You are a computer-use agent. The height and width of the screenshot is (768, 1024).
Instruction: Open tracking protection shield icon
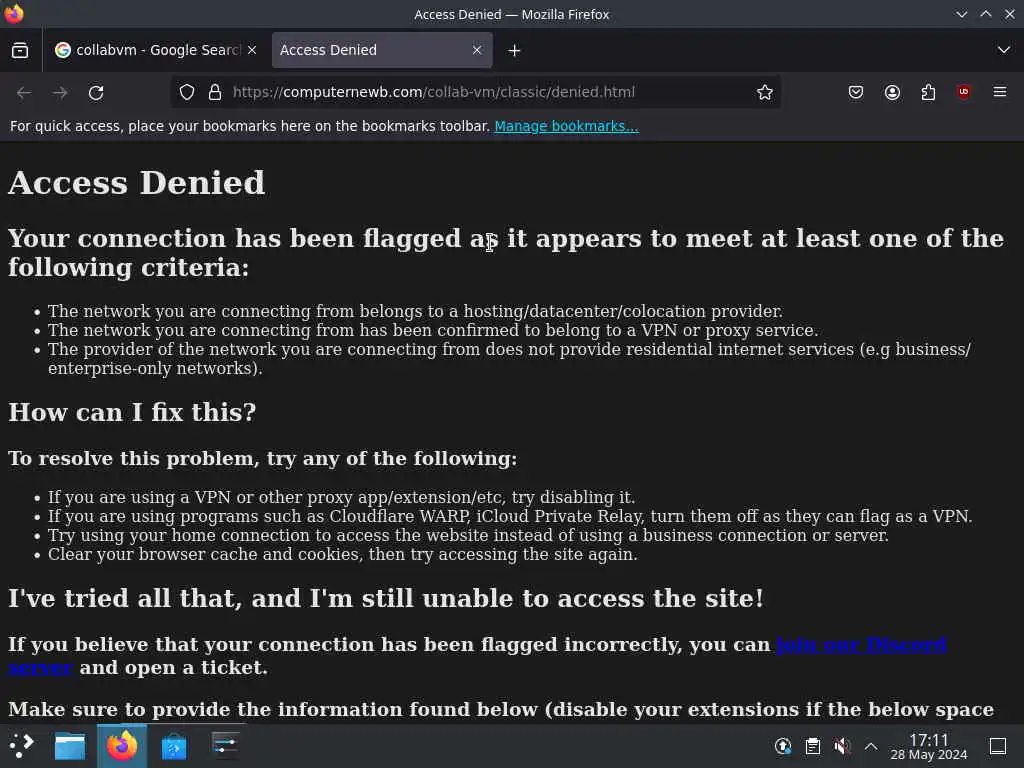(x=187, y=92)
